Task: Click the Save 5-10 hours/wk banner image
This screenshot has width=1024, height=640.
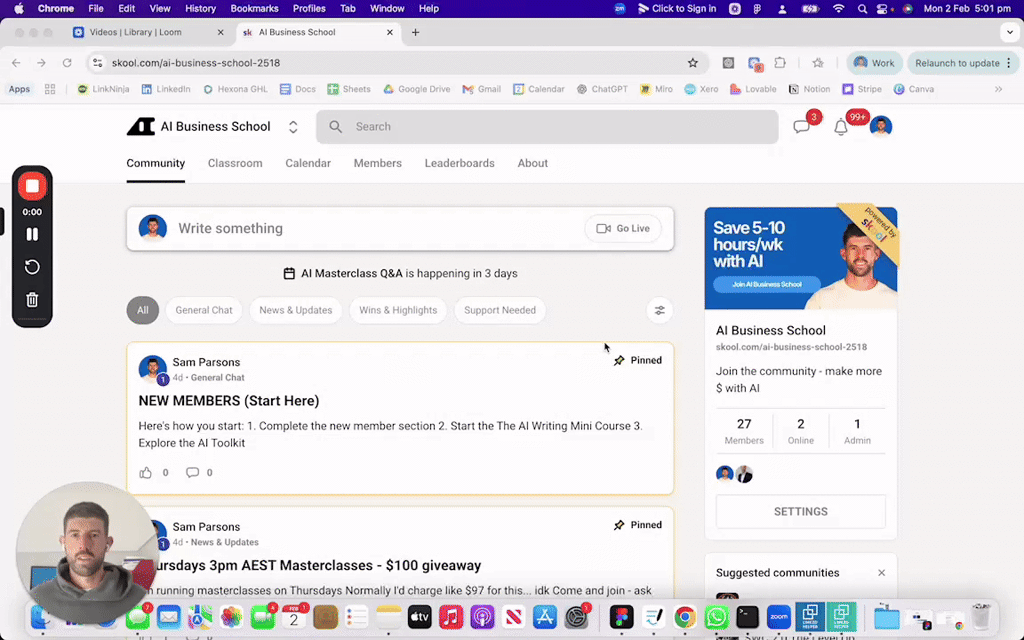Action: tap(801, 258)
